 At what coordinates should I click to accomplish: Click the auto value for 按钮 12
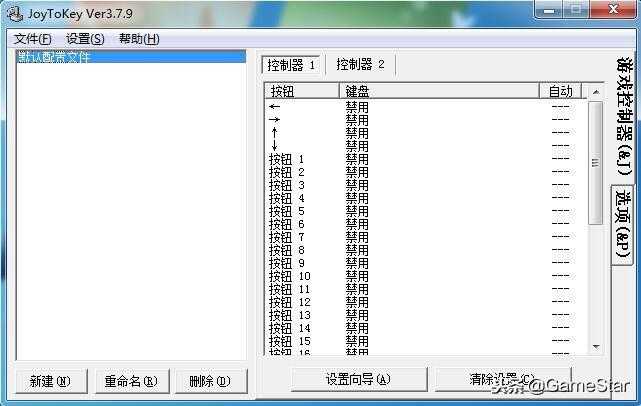(560, 302)
